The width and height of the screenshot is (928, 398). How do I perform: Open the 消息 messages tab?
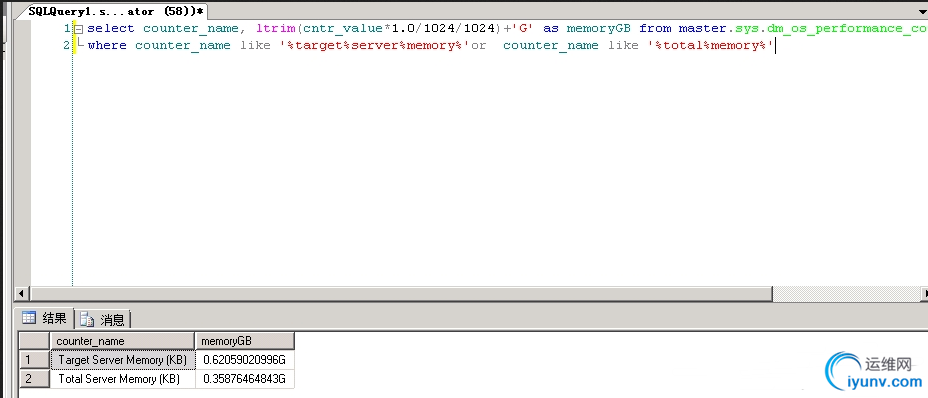tap(103, 320)
